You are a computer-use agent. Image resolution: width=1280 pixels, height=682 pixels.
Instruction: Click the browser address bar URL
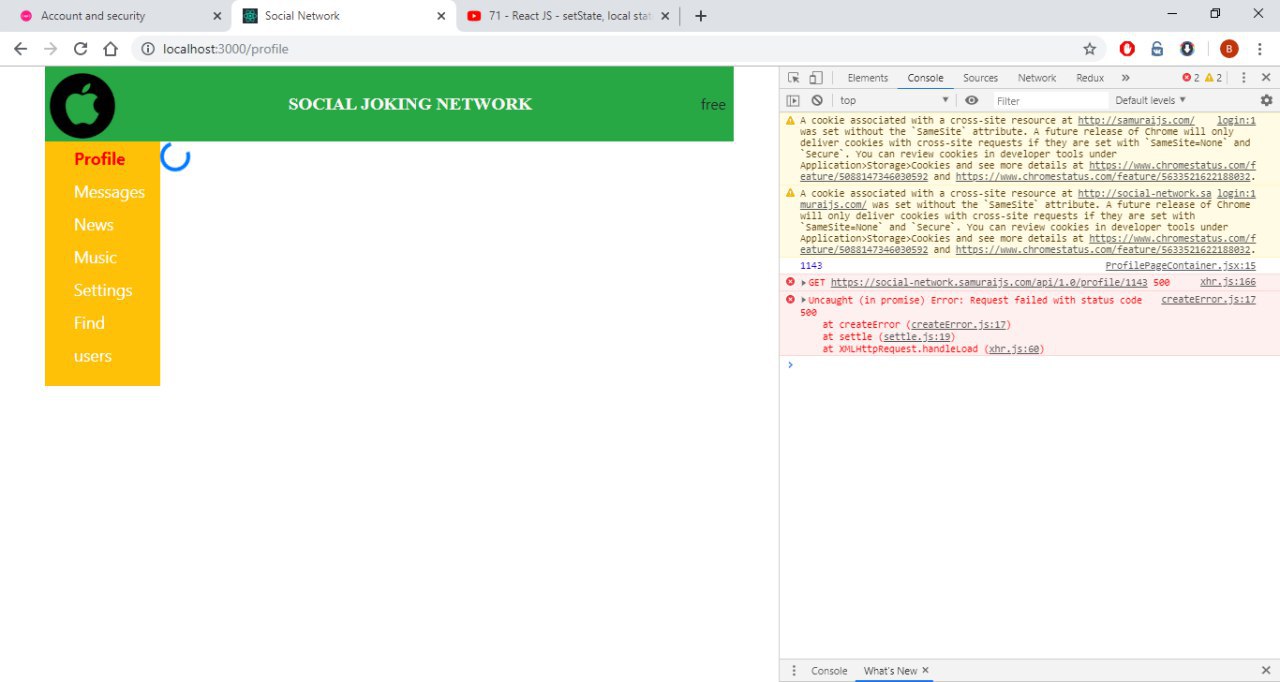click(x=225, y=49)
